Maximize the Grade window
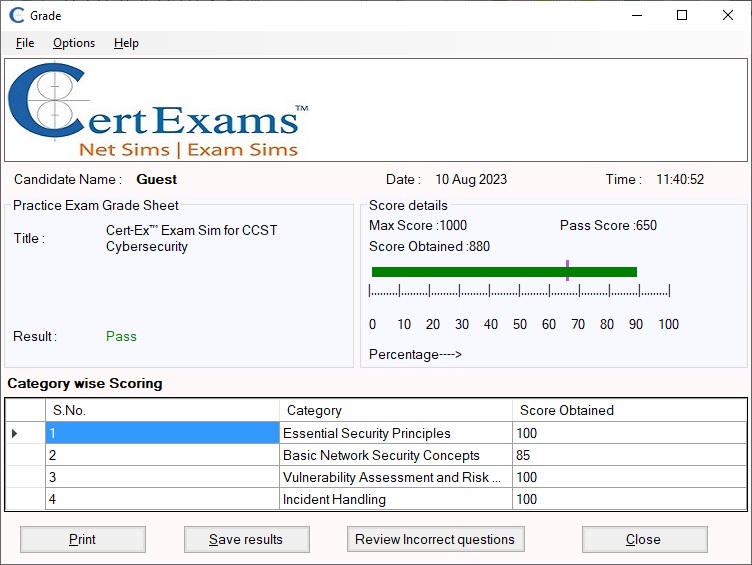752x565 pixels. [682, 15]
